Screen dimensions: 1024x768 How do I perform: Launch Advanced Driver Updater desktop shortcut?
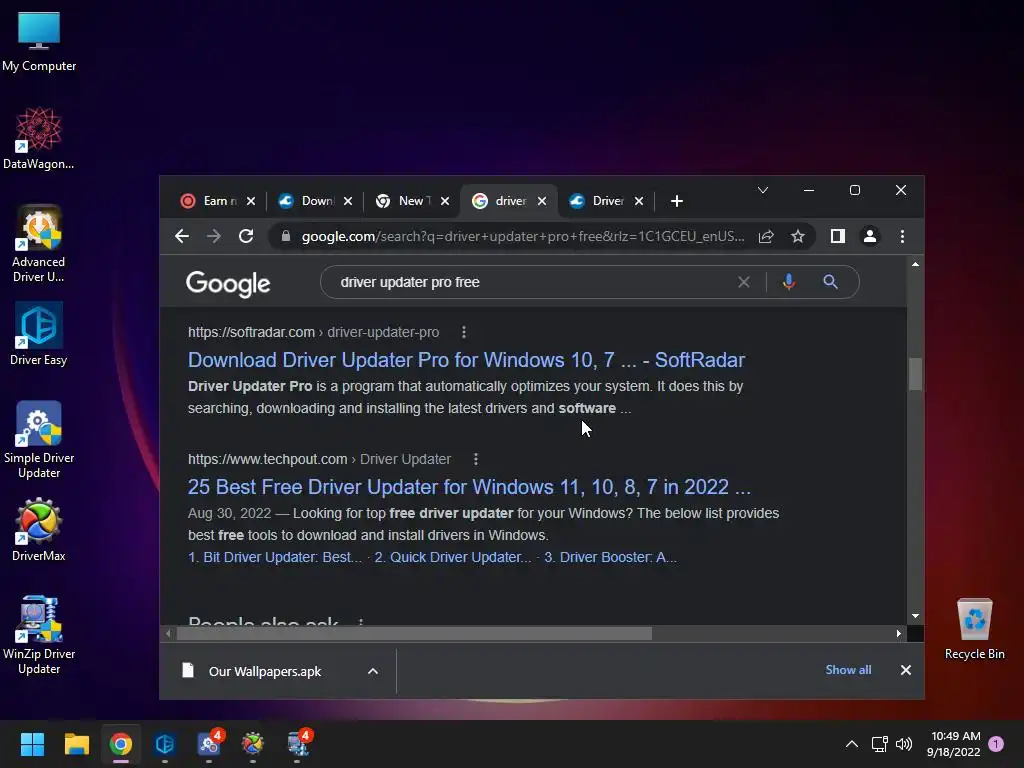(x=39, y=244)
